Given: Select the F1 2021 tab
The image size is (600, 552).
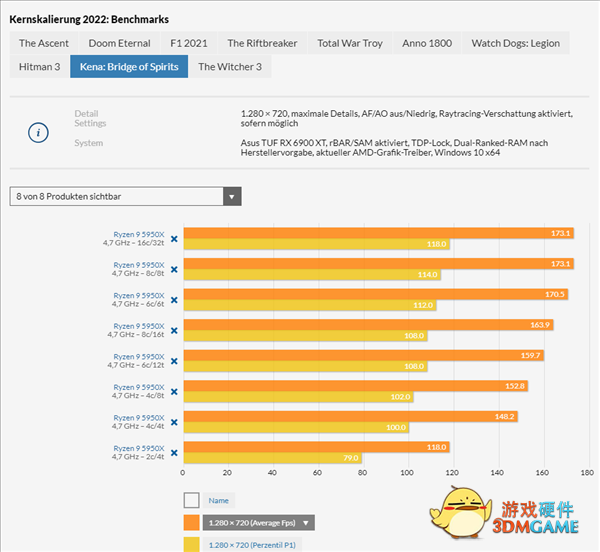Looking at the screenshot, I should tap(189, 43).
